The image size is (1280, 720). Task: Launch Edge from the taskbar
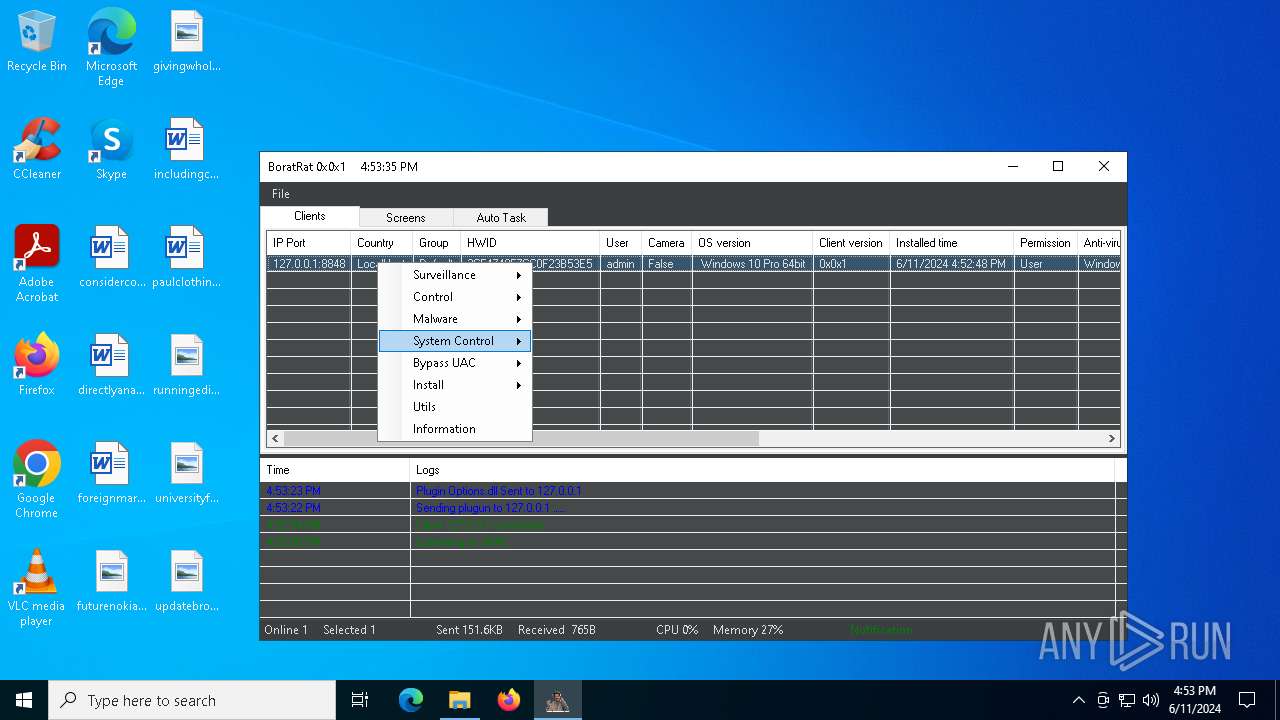411,700
